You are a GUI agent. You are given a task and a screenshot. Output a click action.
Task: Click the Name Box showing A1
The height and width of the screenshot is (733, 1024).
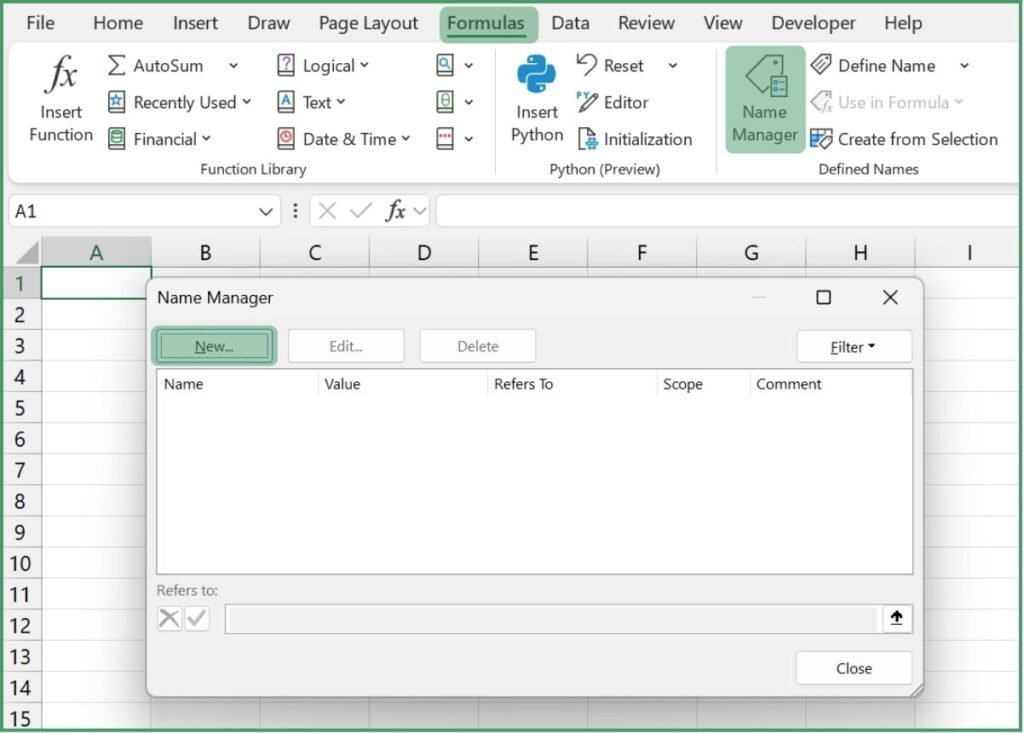(134, 211)
